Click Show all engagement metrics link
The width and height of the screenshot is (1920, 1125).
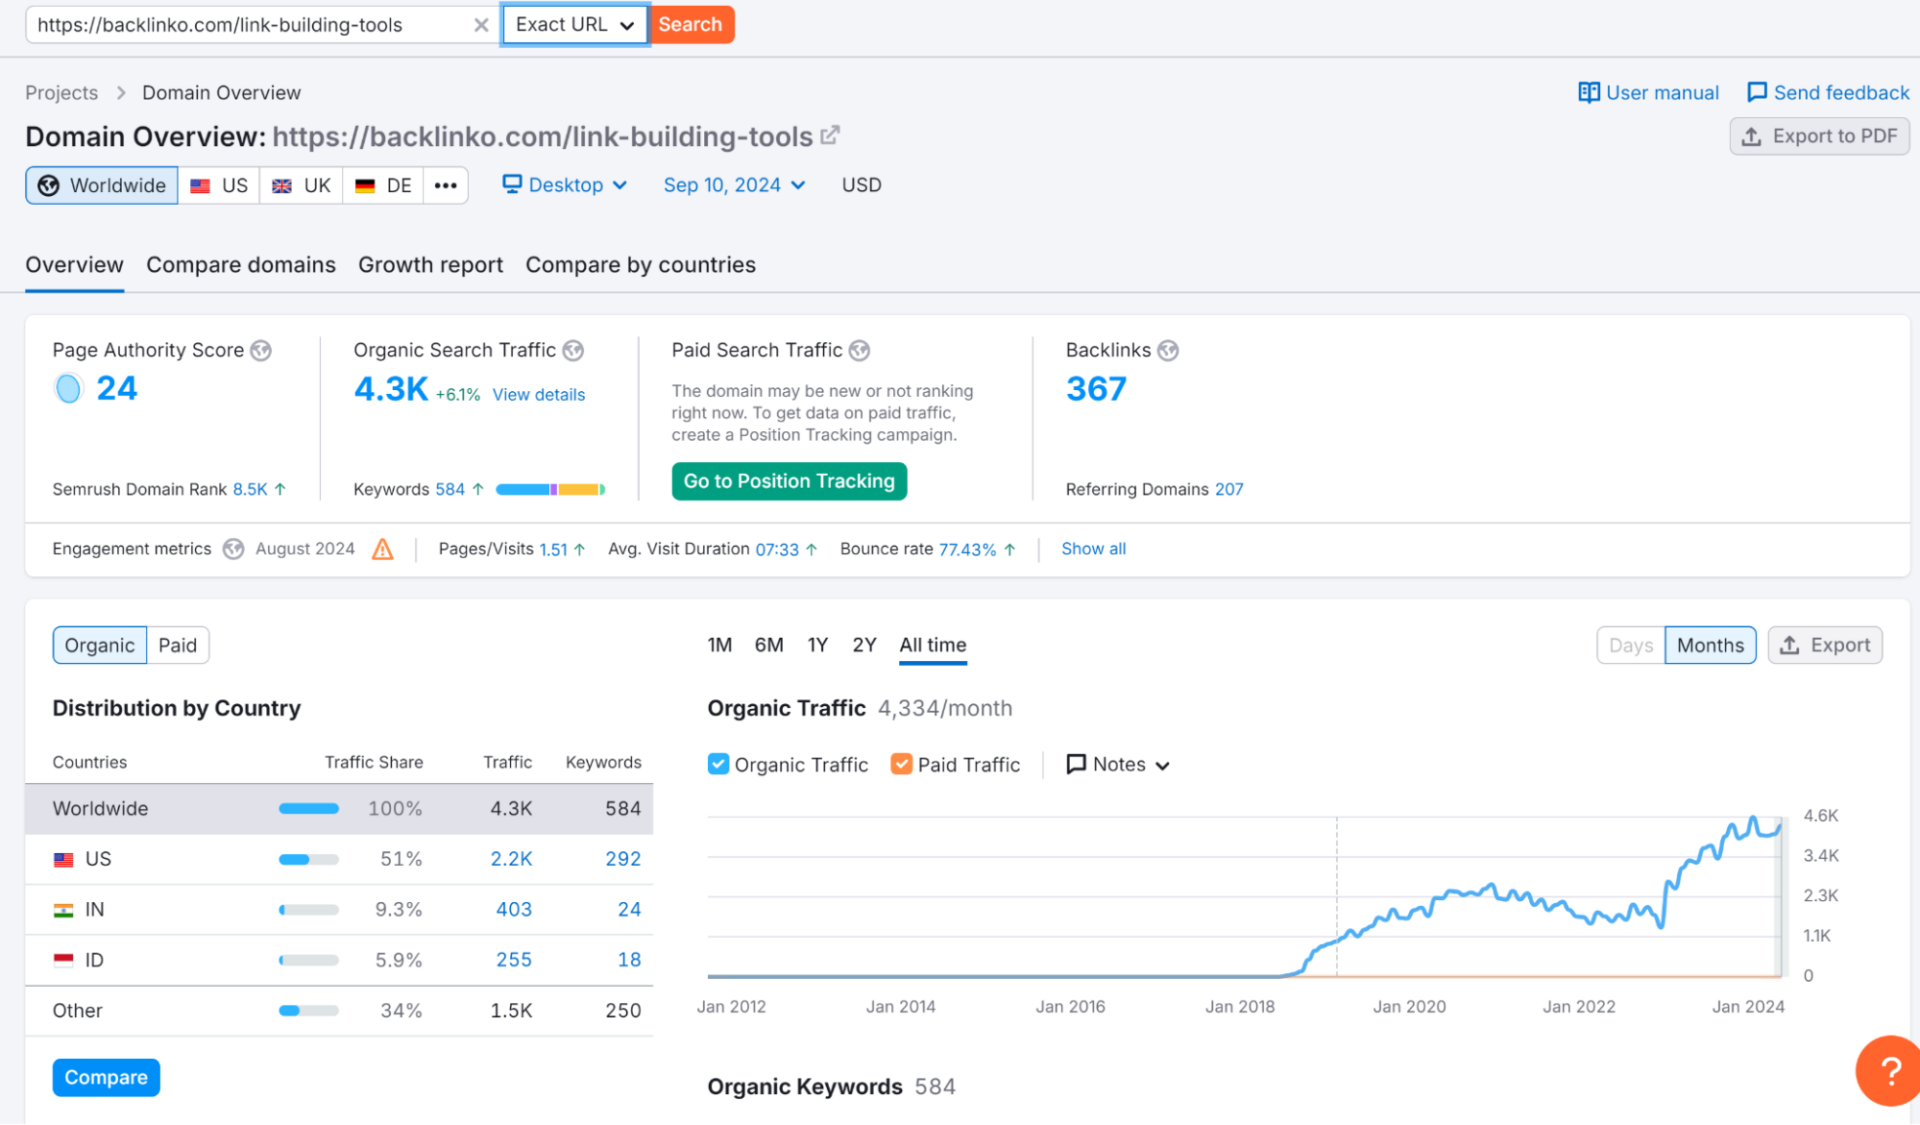tap(1093, 548)
